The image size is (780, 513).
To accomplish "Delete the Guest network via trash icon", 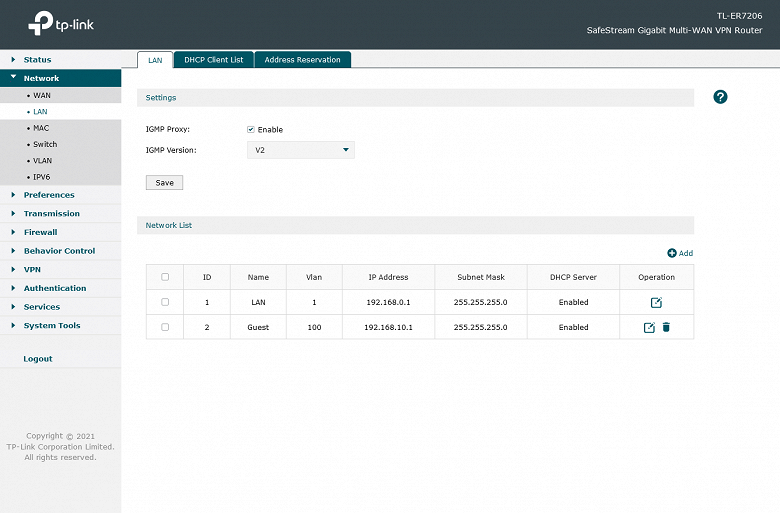I will click(x=666, y=327).
